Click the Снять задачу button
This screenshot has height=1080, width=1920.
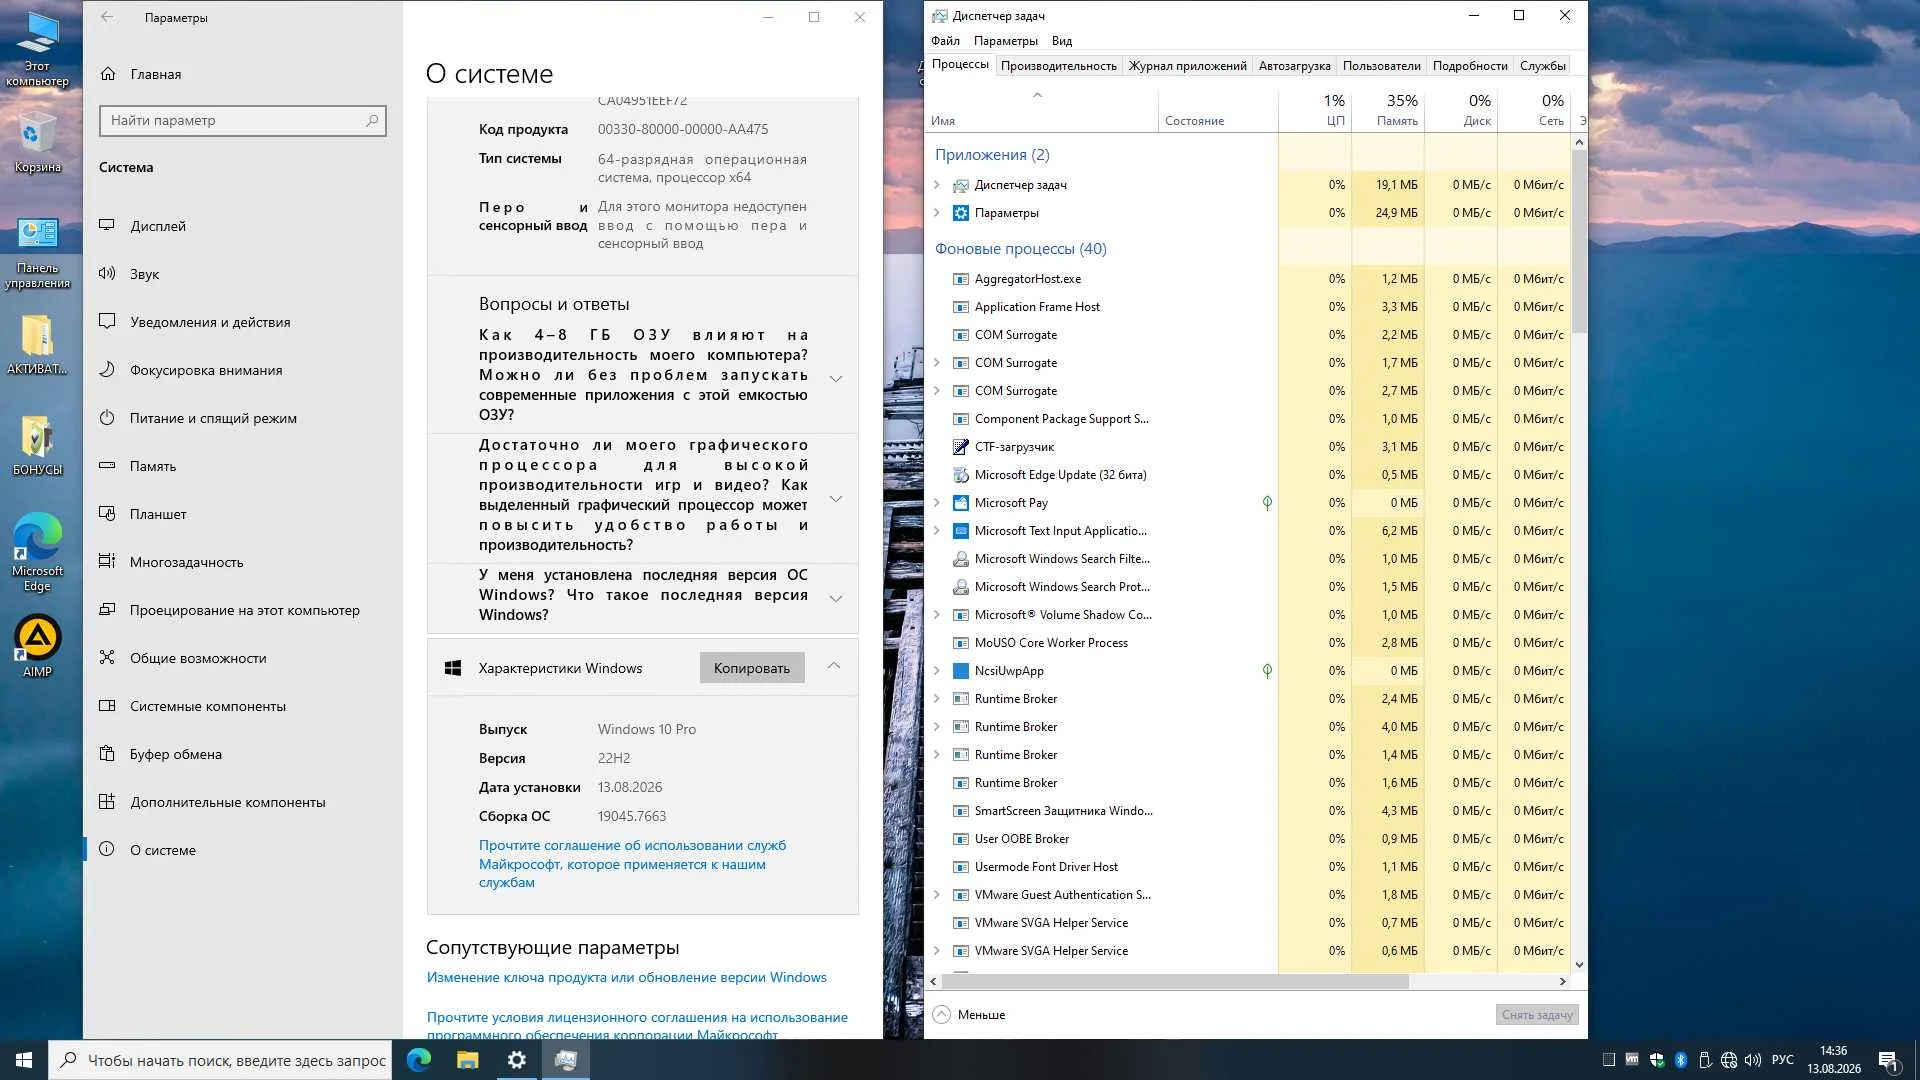click(1537, 1014)
